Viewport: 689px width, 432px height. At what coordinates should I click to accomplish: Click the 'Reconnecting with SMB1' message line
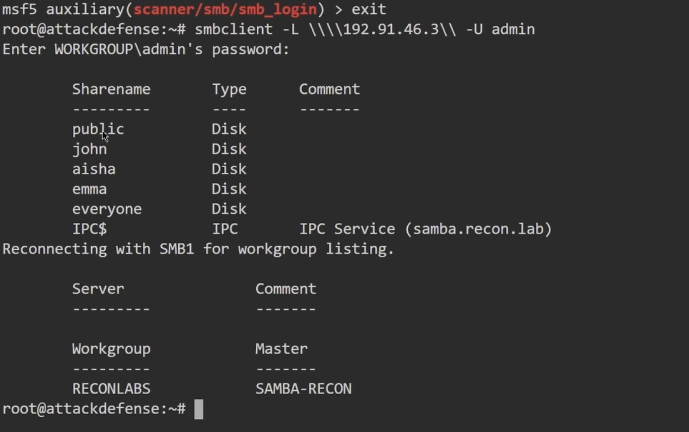tap(198, 249)
